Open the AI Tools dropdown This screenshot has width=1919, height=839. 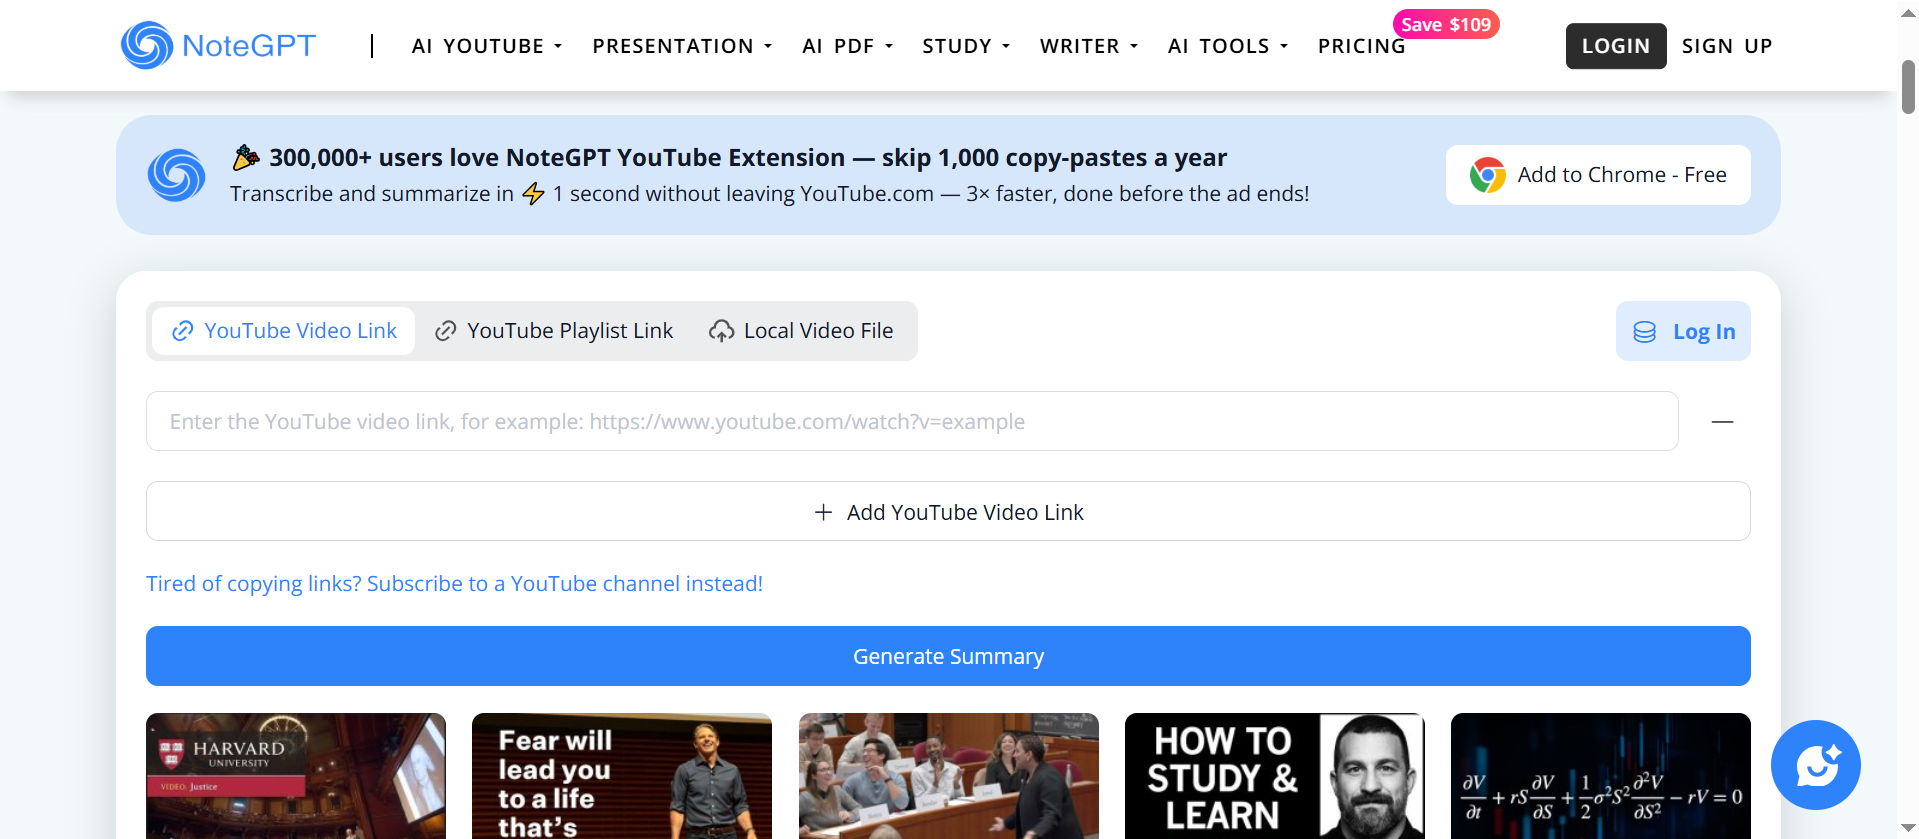tap(1228, 46)
